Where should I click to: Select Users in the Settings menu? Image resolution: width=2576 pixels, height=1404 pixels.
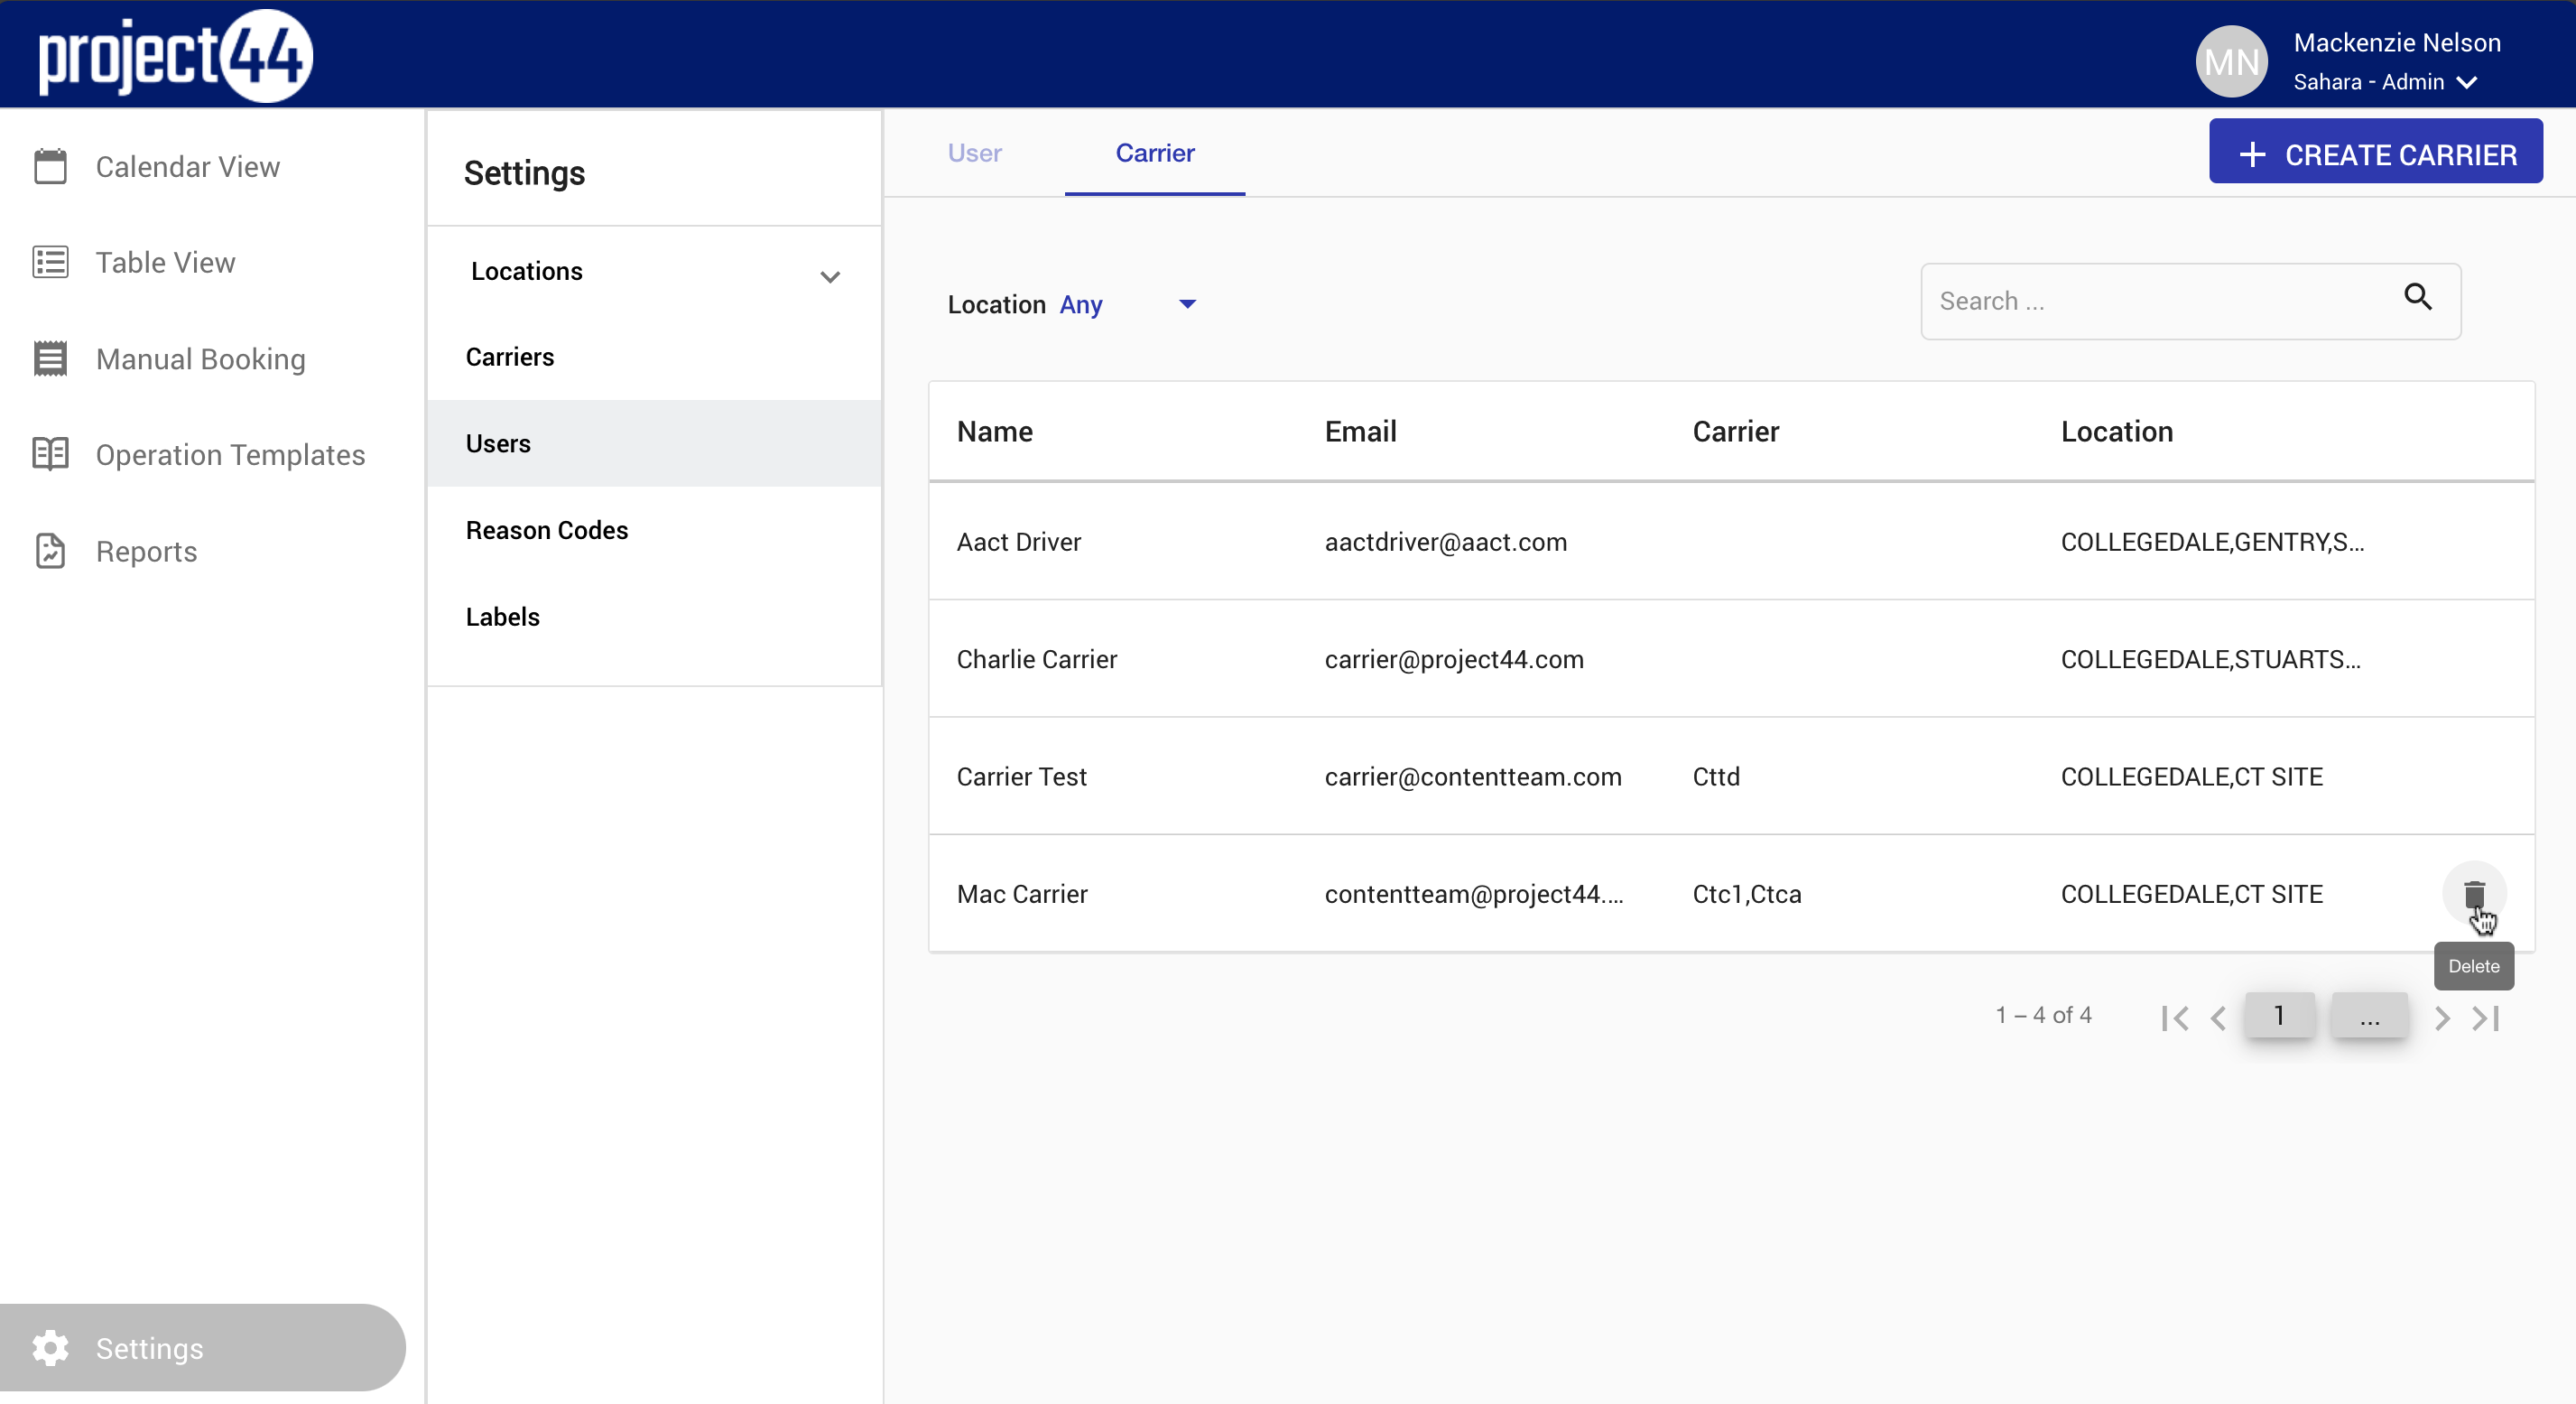point(654,443)
